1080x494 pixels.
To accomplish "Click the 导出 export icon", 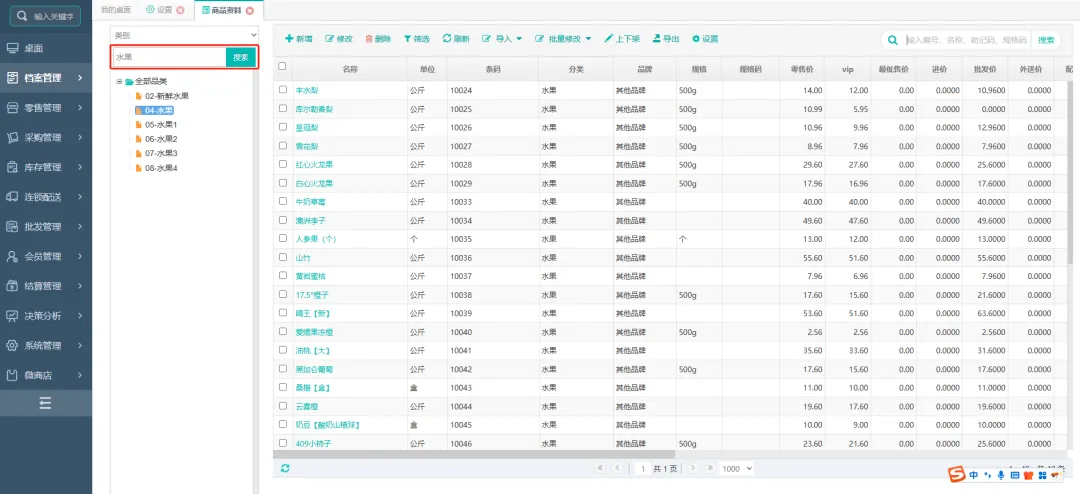I will (657, 39).
